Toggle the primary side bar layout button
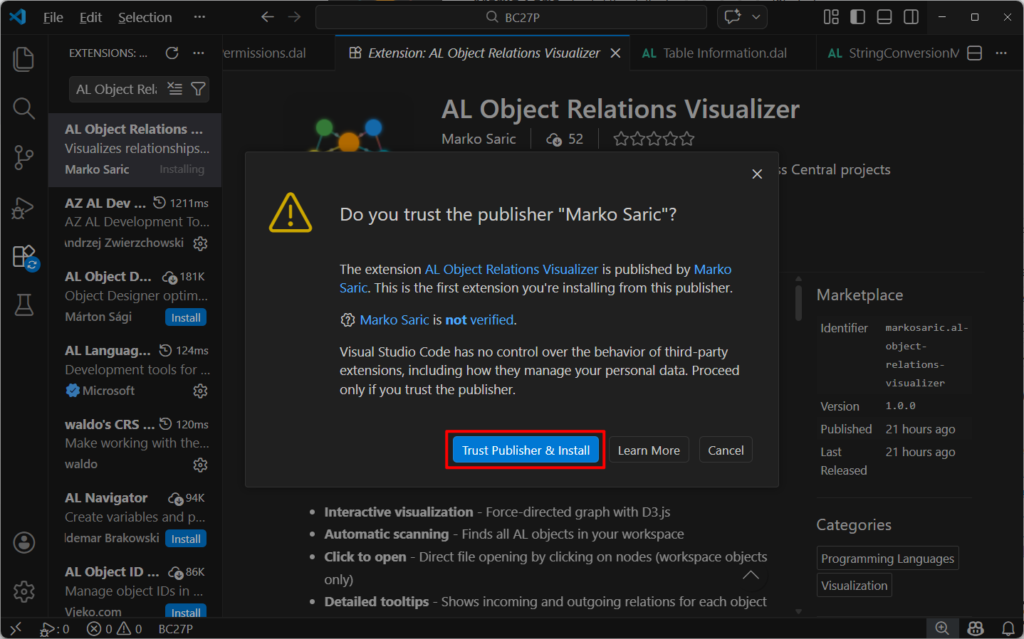Image resolution: width=1024 pixels, height=639 pixels. (857, 17)
